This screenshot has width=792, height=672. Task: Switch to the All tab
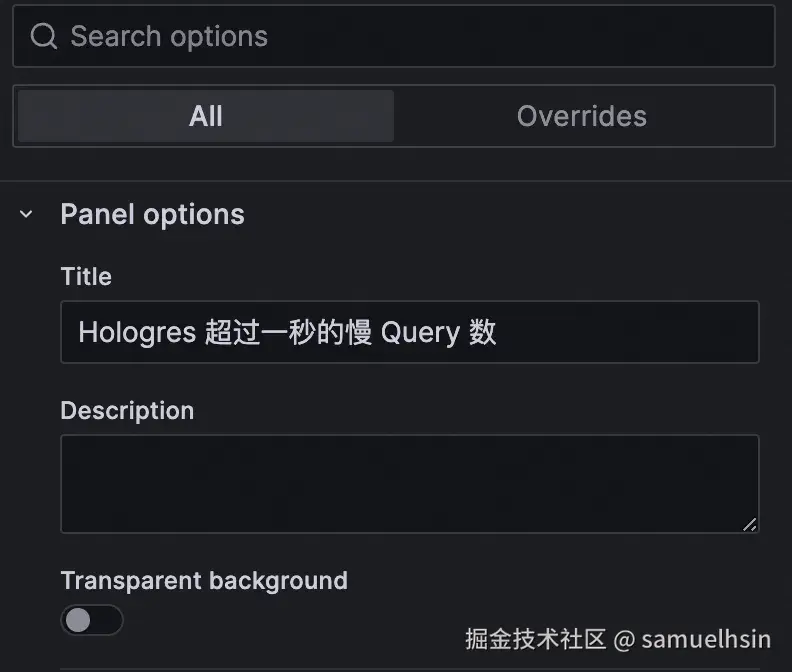(x=205, y=116)
